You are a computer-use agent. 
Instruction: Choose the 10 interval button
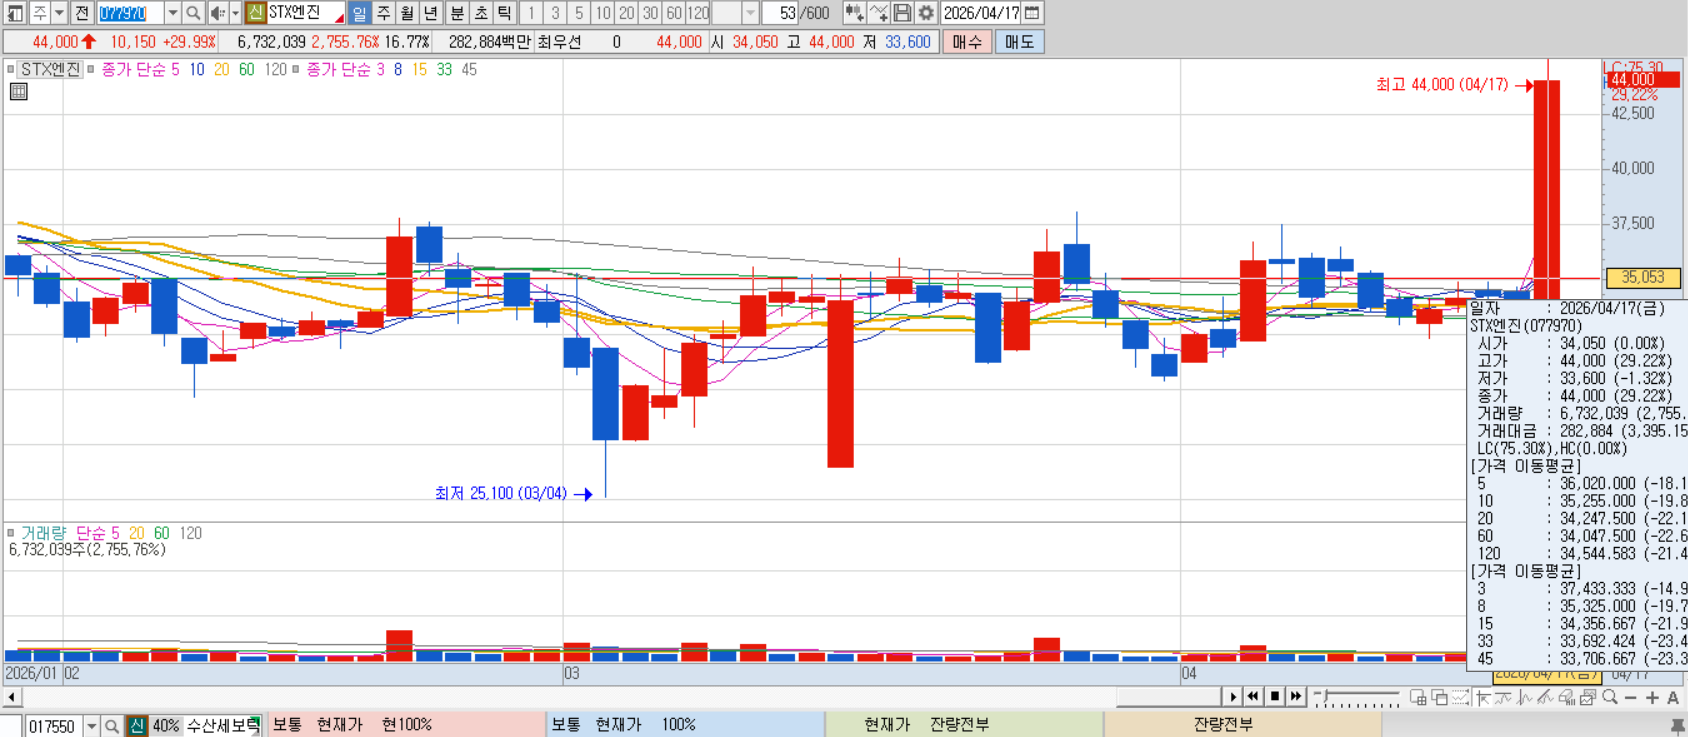[x=603, y=13]
